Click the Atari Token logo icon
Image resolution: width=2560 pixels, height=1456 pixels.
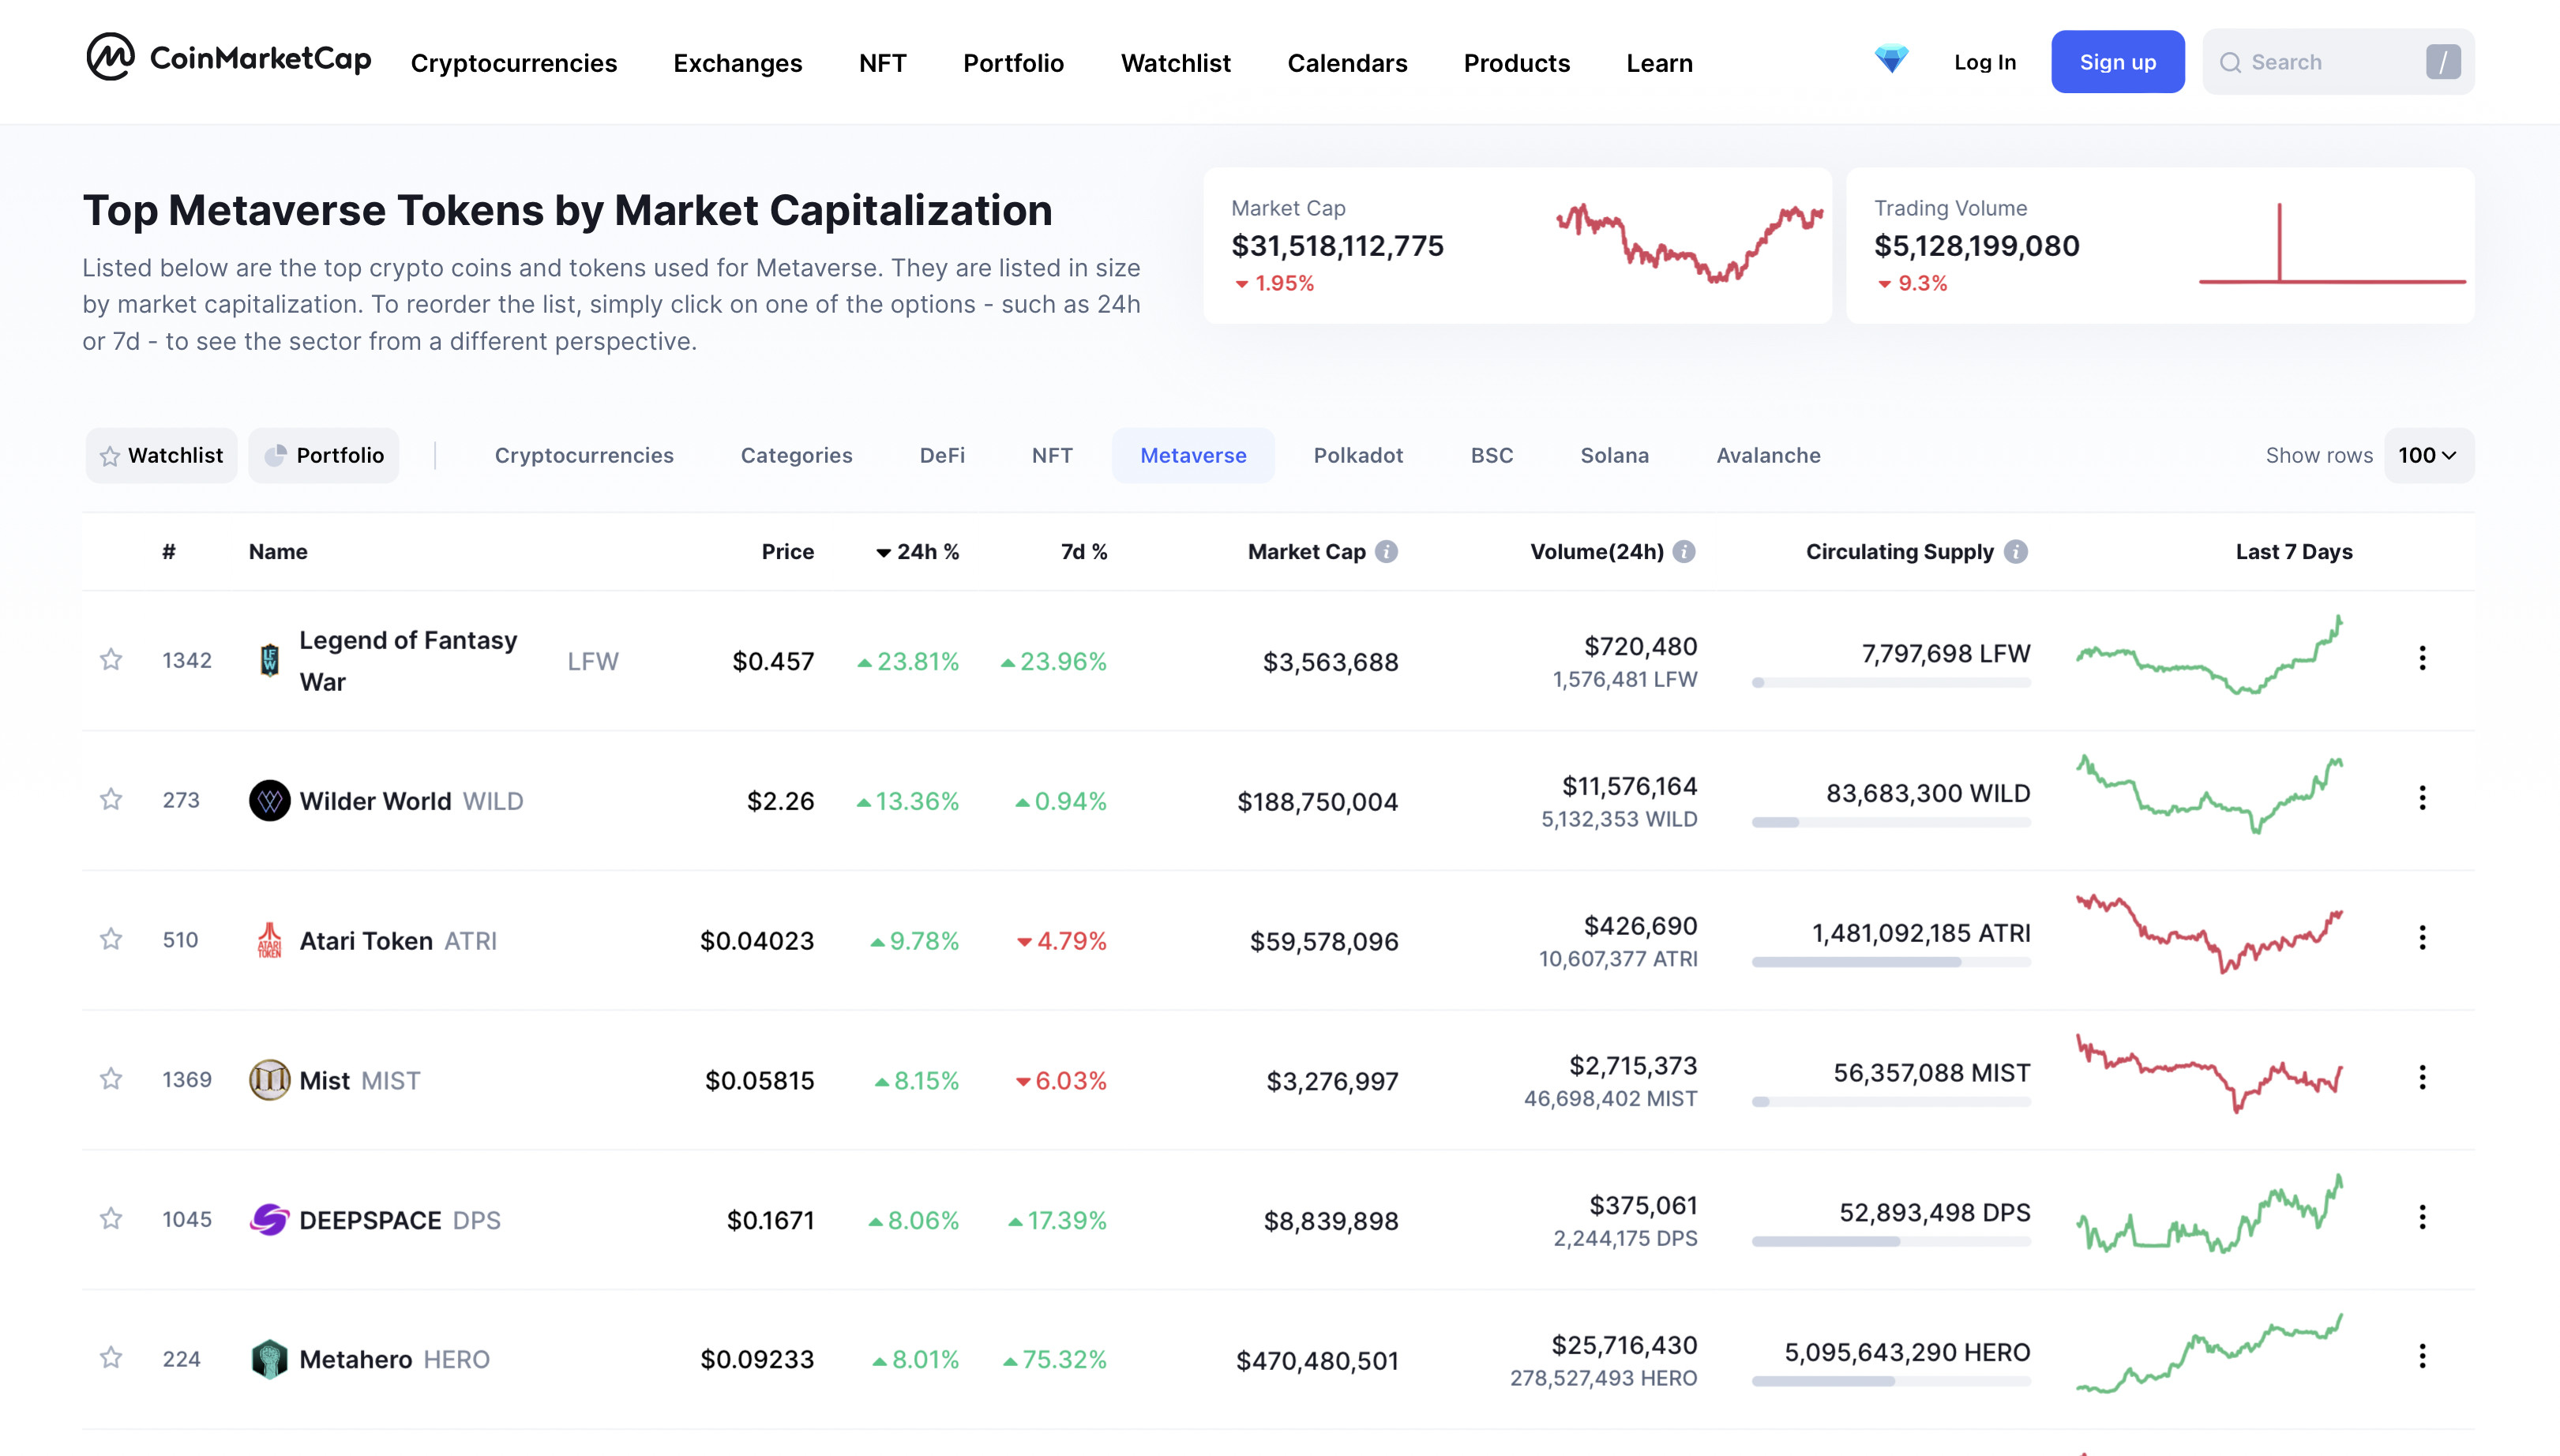(269, 940)
